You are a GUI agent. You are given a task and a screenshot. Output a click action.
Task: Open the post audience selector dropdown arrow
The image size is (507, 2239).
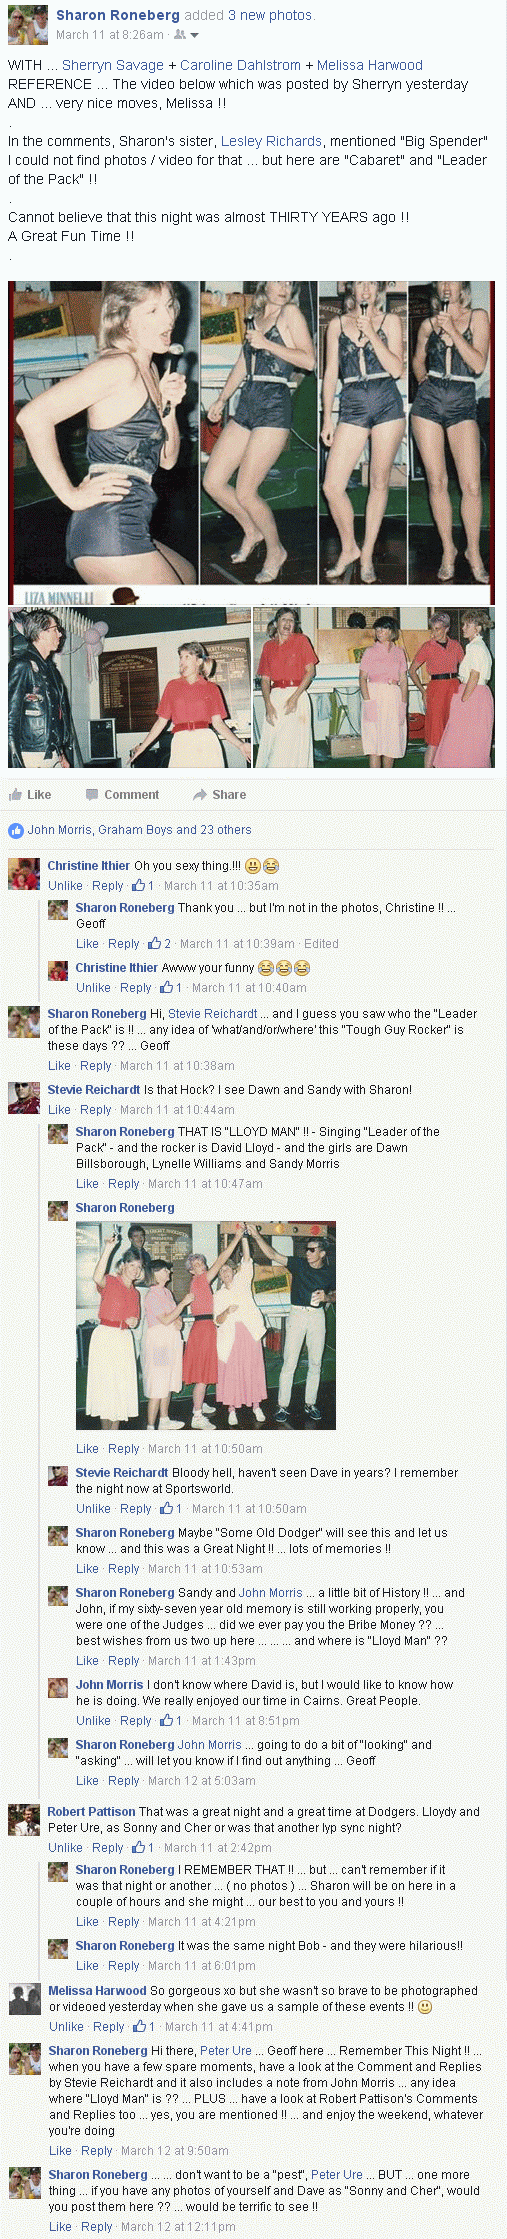194,35
